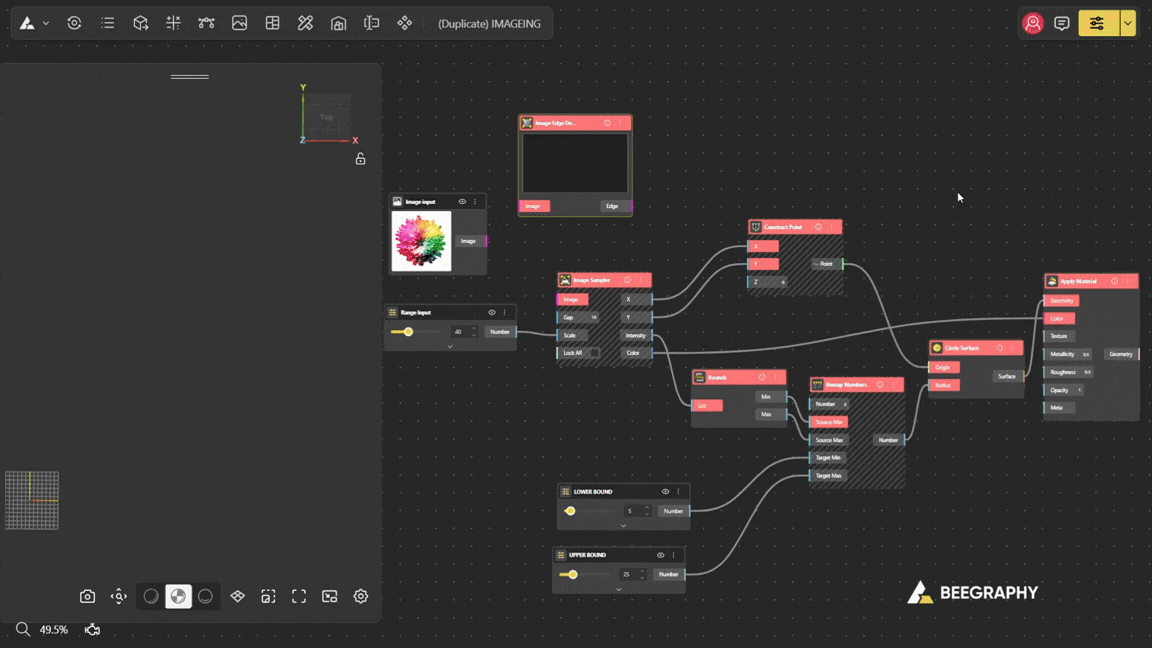Open Image Sampler node three-dot menu
Screen dimensions: 1152x648
[x=641, y=280]
